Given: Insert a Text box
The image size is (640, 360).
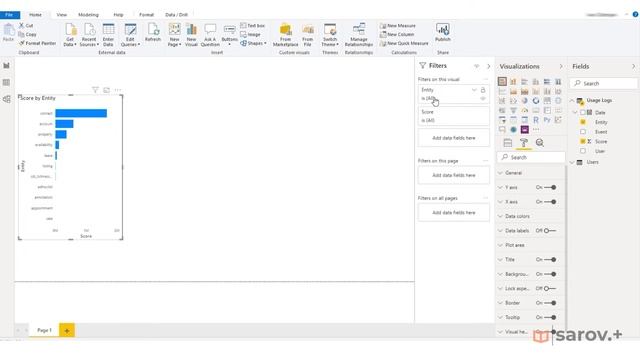Looking at the screenshot, I should (x=253, y=25).
